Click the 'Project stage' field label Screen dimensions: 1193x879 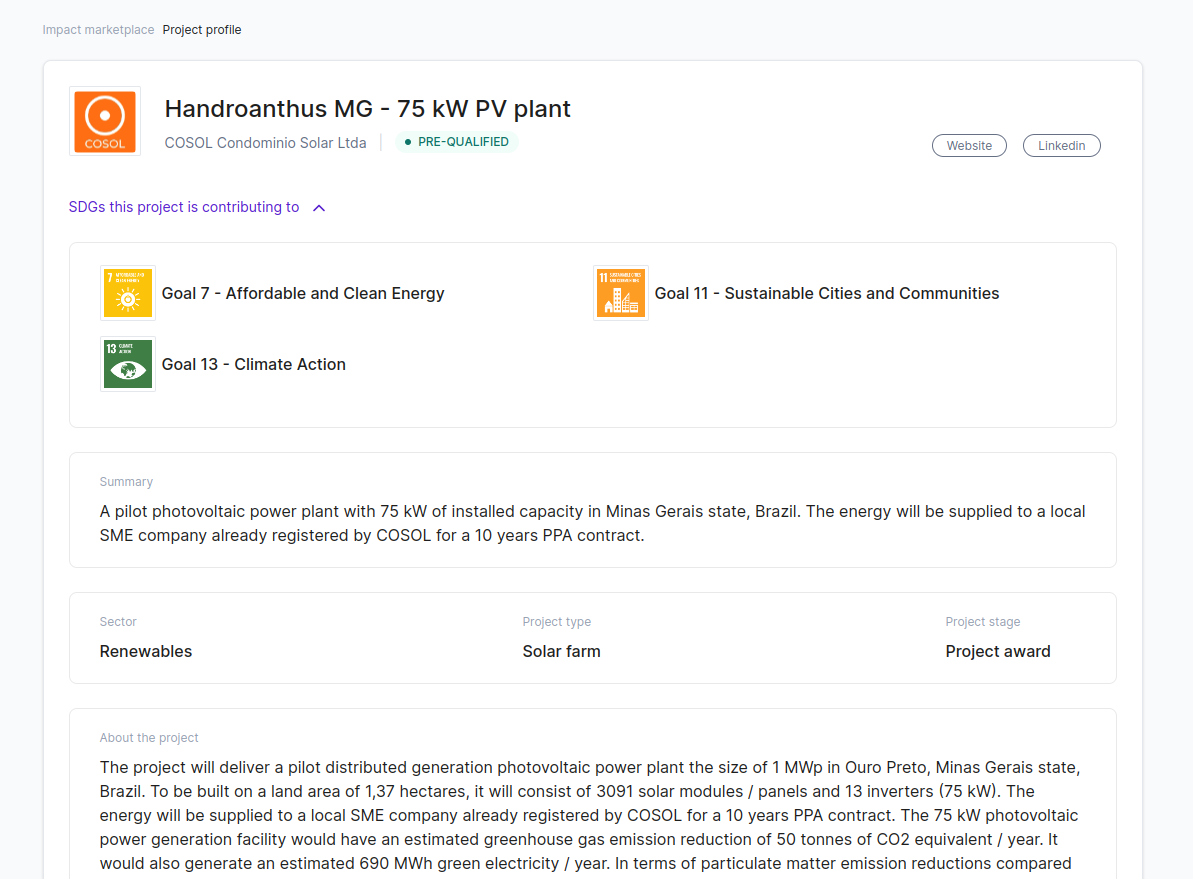click(x=982, y=622)
